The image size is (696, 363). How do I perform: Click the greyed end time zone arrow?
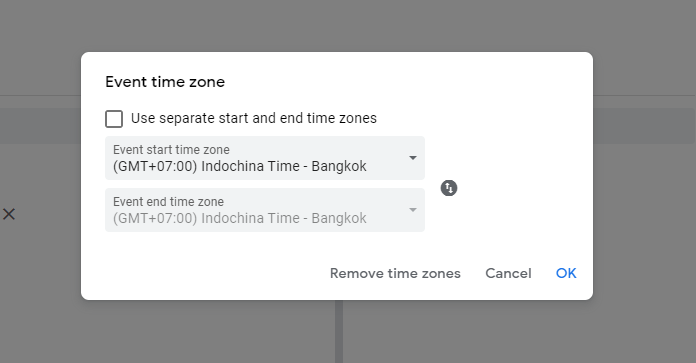click(413, 210)
